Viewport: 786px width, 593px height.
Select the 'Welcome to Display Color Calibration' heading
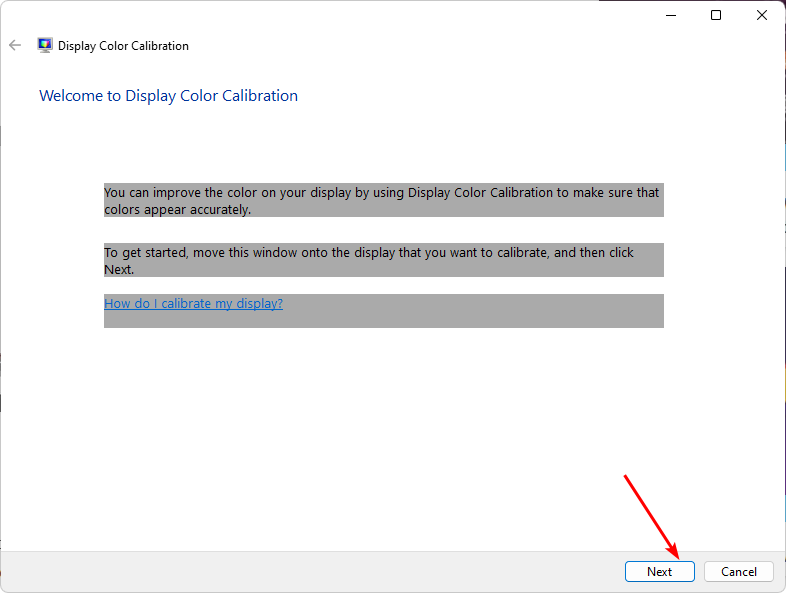(x=168, y=96)
